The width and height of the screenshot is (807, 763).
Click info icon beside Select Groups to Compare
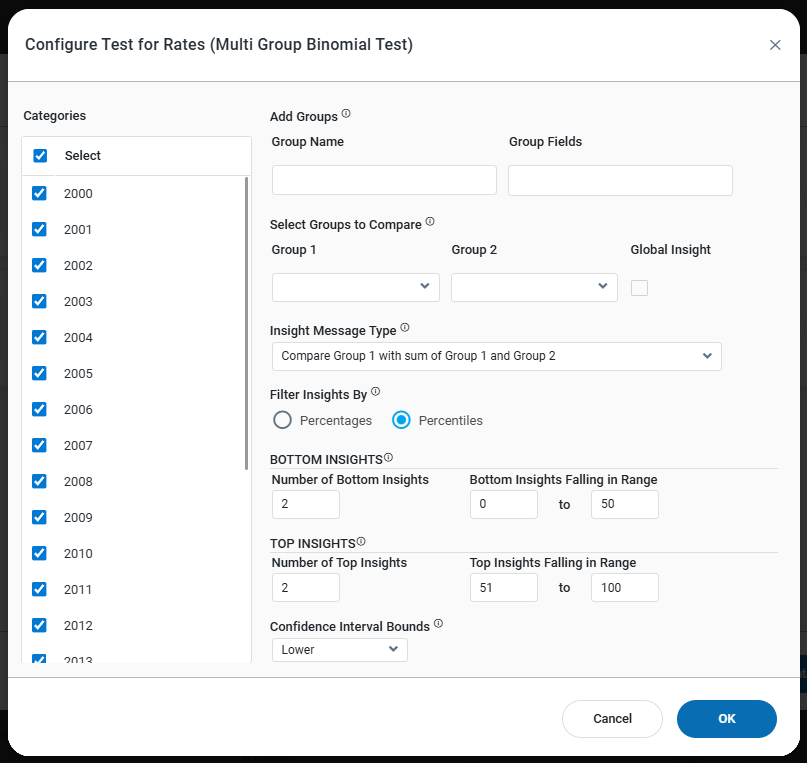430,222
